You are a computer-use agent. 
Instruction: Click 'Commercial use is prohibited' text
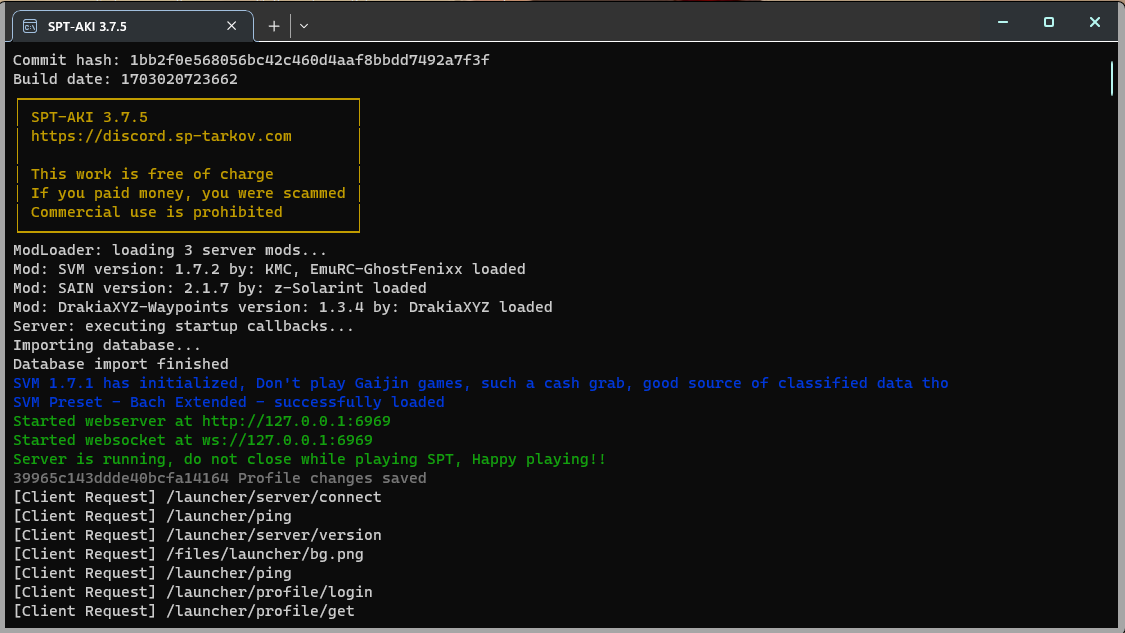pyautogui.click(x=156, y=212)
